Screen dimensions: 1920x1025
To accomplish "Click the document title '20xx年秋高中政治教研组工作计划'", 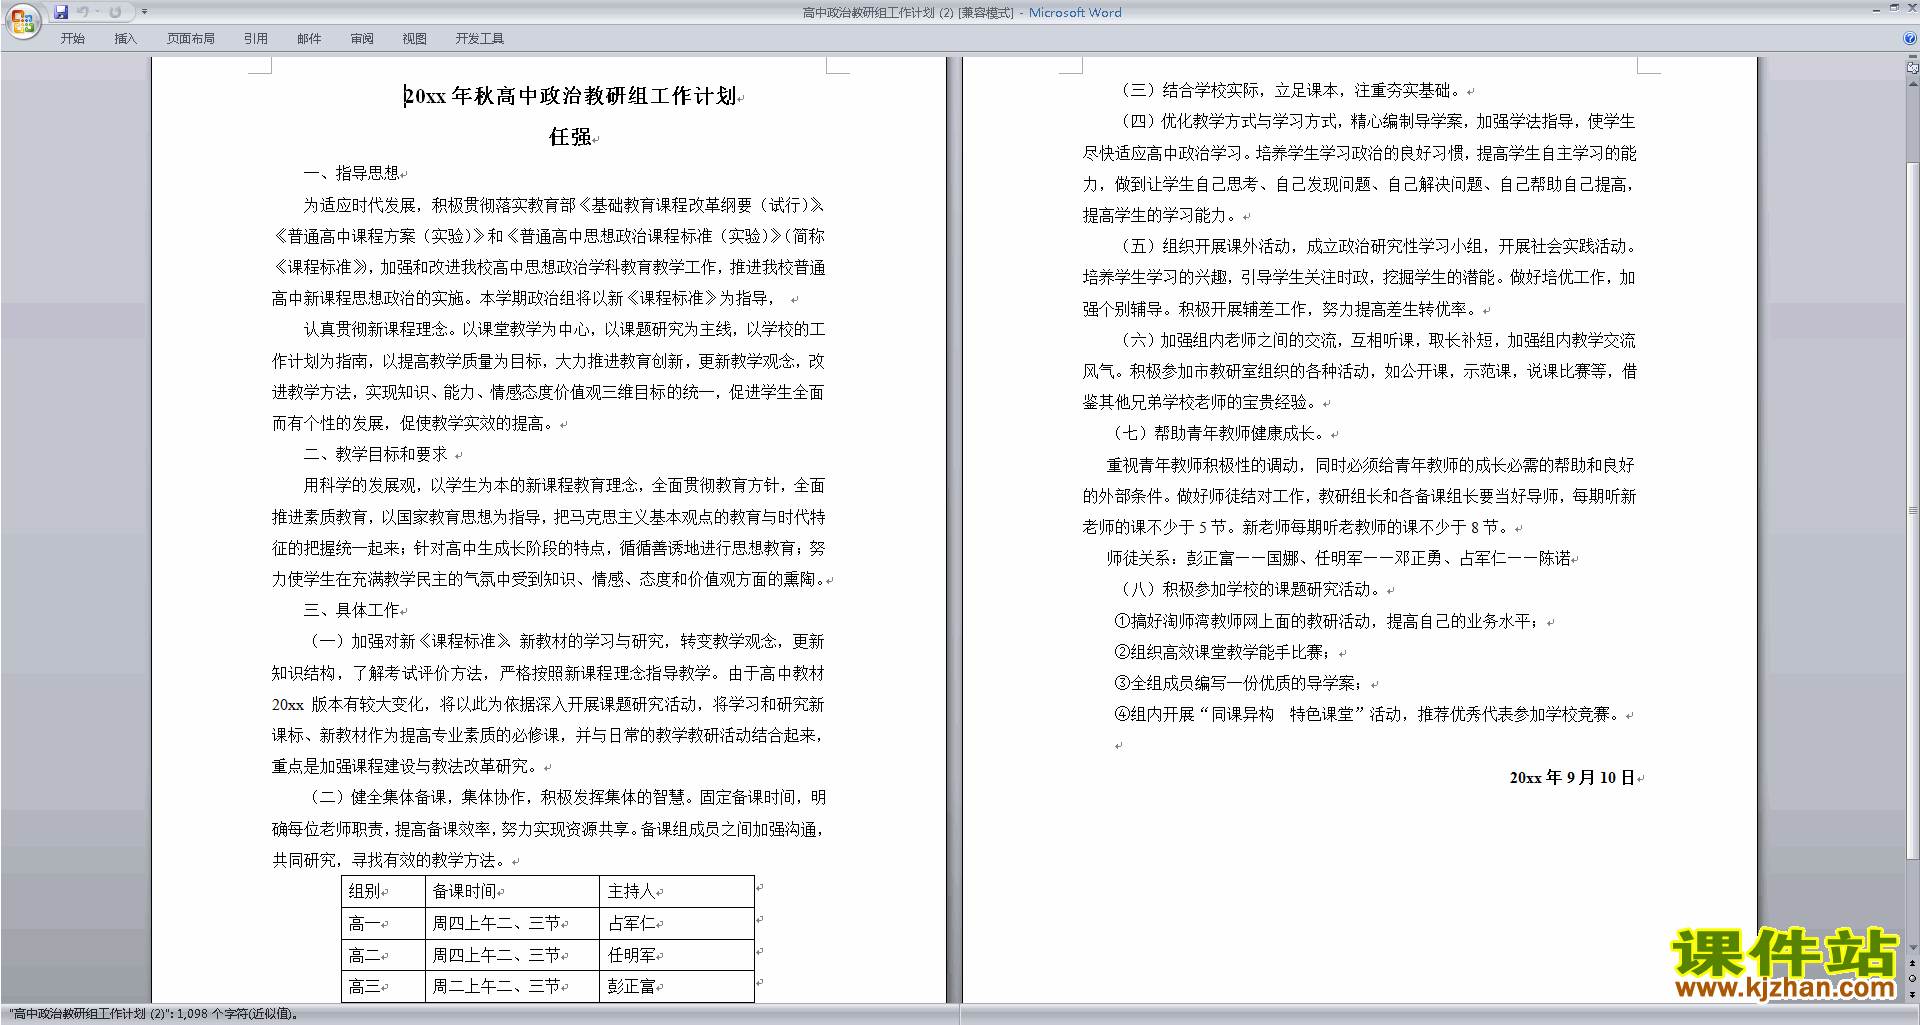I will point(570,96).
